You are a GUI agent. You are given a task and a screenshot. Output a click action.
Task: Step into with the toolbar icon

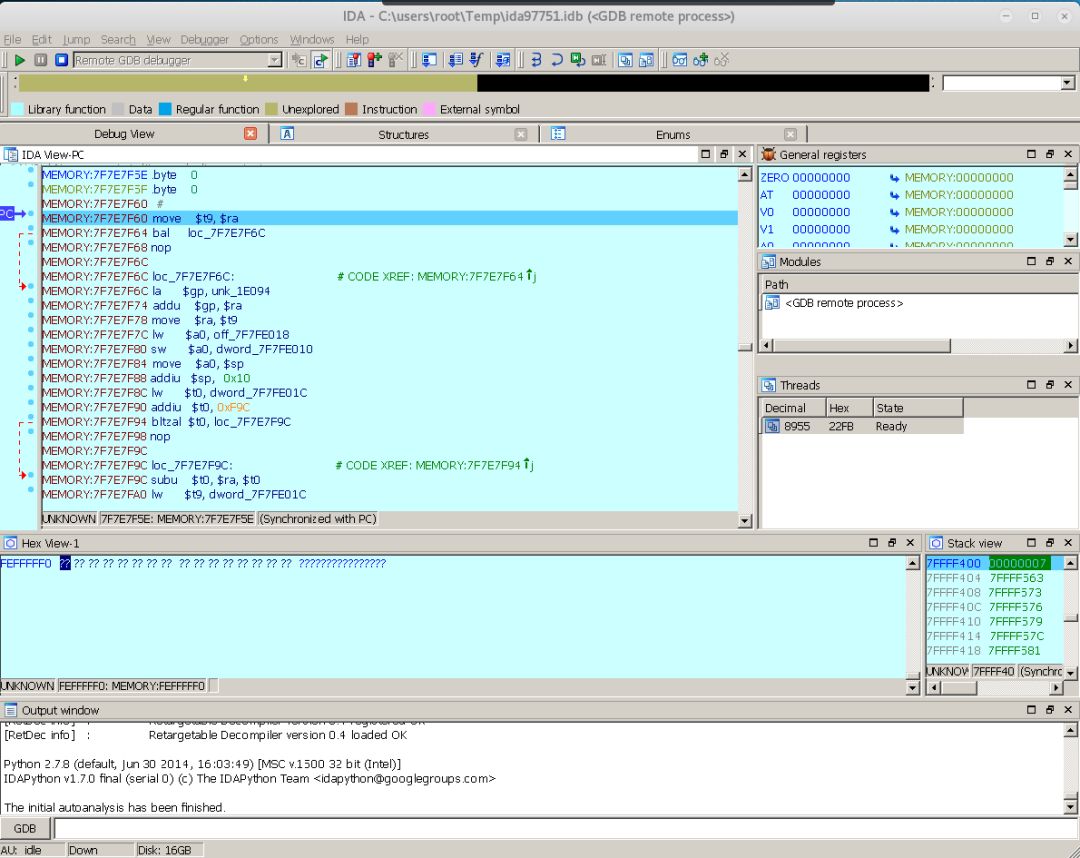(x=537, y=60)
